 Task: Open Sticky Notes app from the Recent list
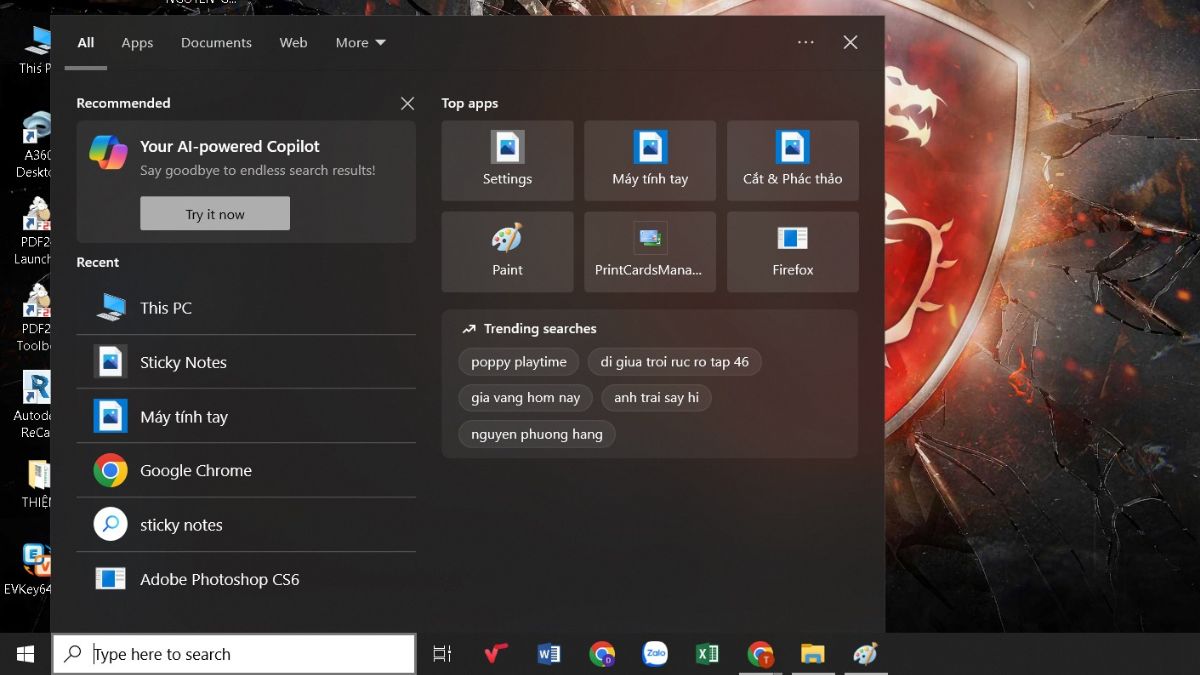click(246, 362)
